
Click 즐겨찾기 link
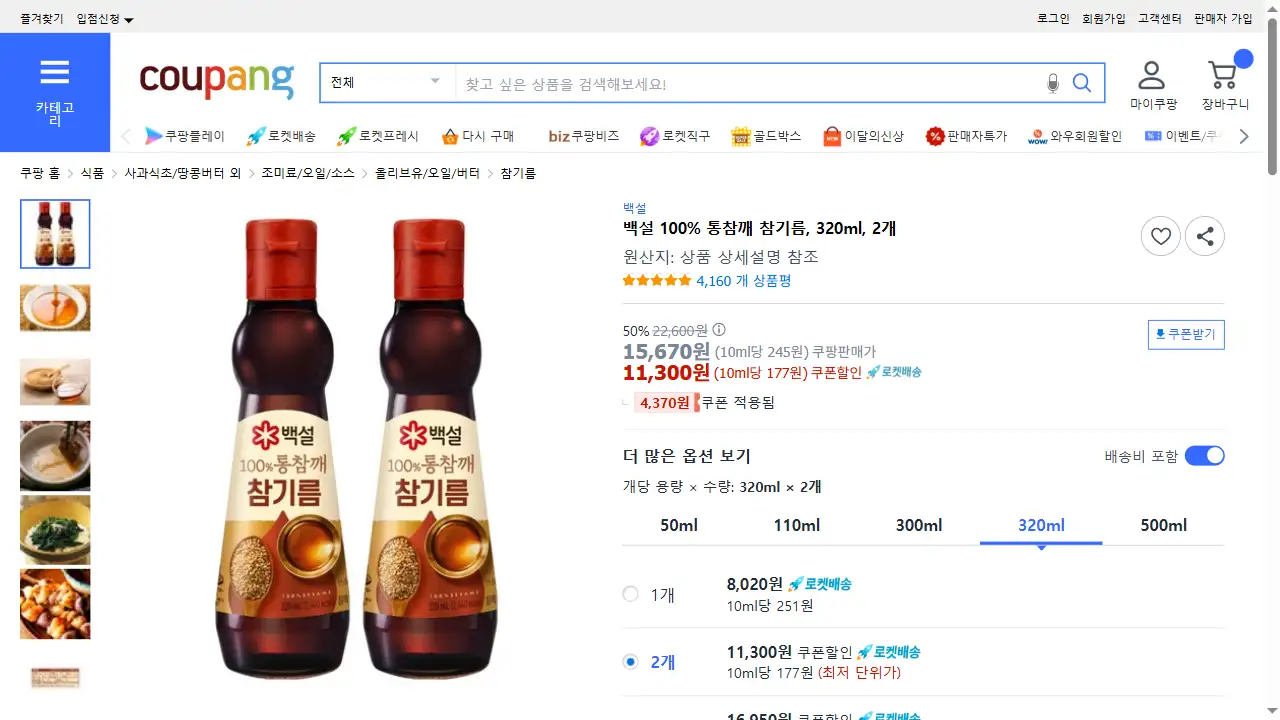tap(42, 19)
